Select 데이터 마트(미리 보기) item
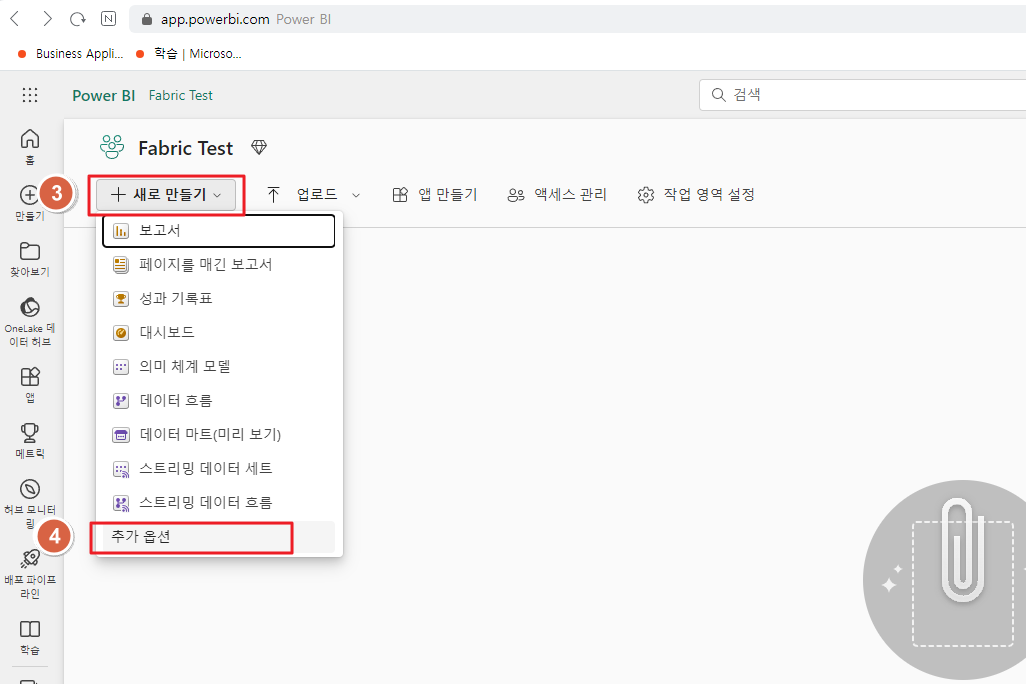 coord(219,435)
